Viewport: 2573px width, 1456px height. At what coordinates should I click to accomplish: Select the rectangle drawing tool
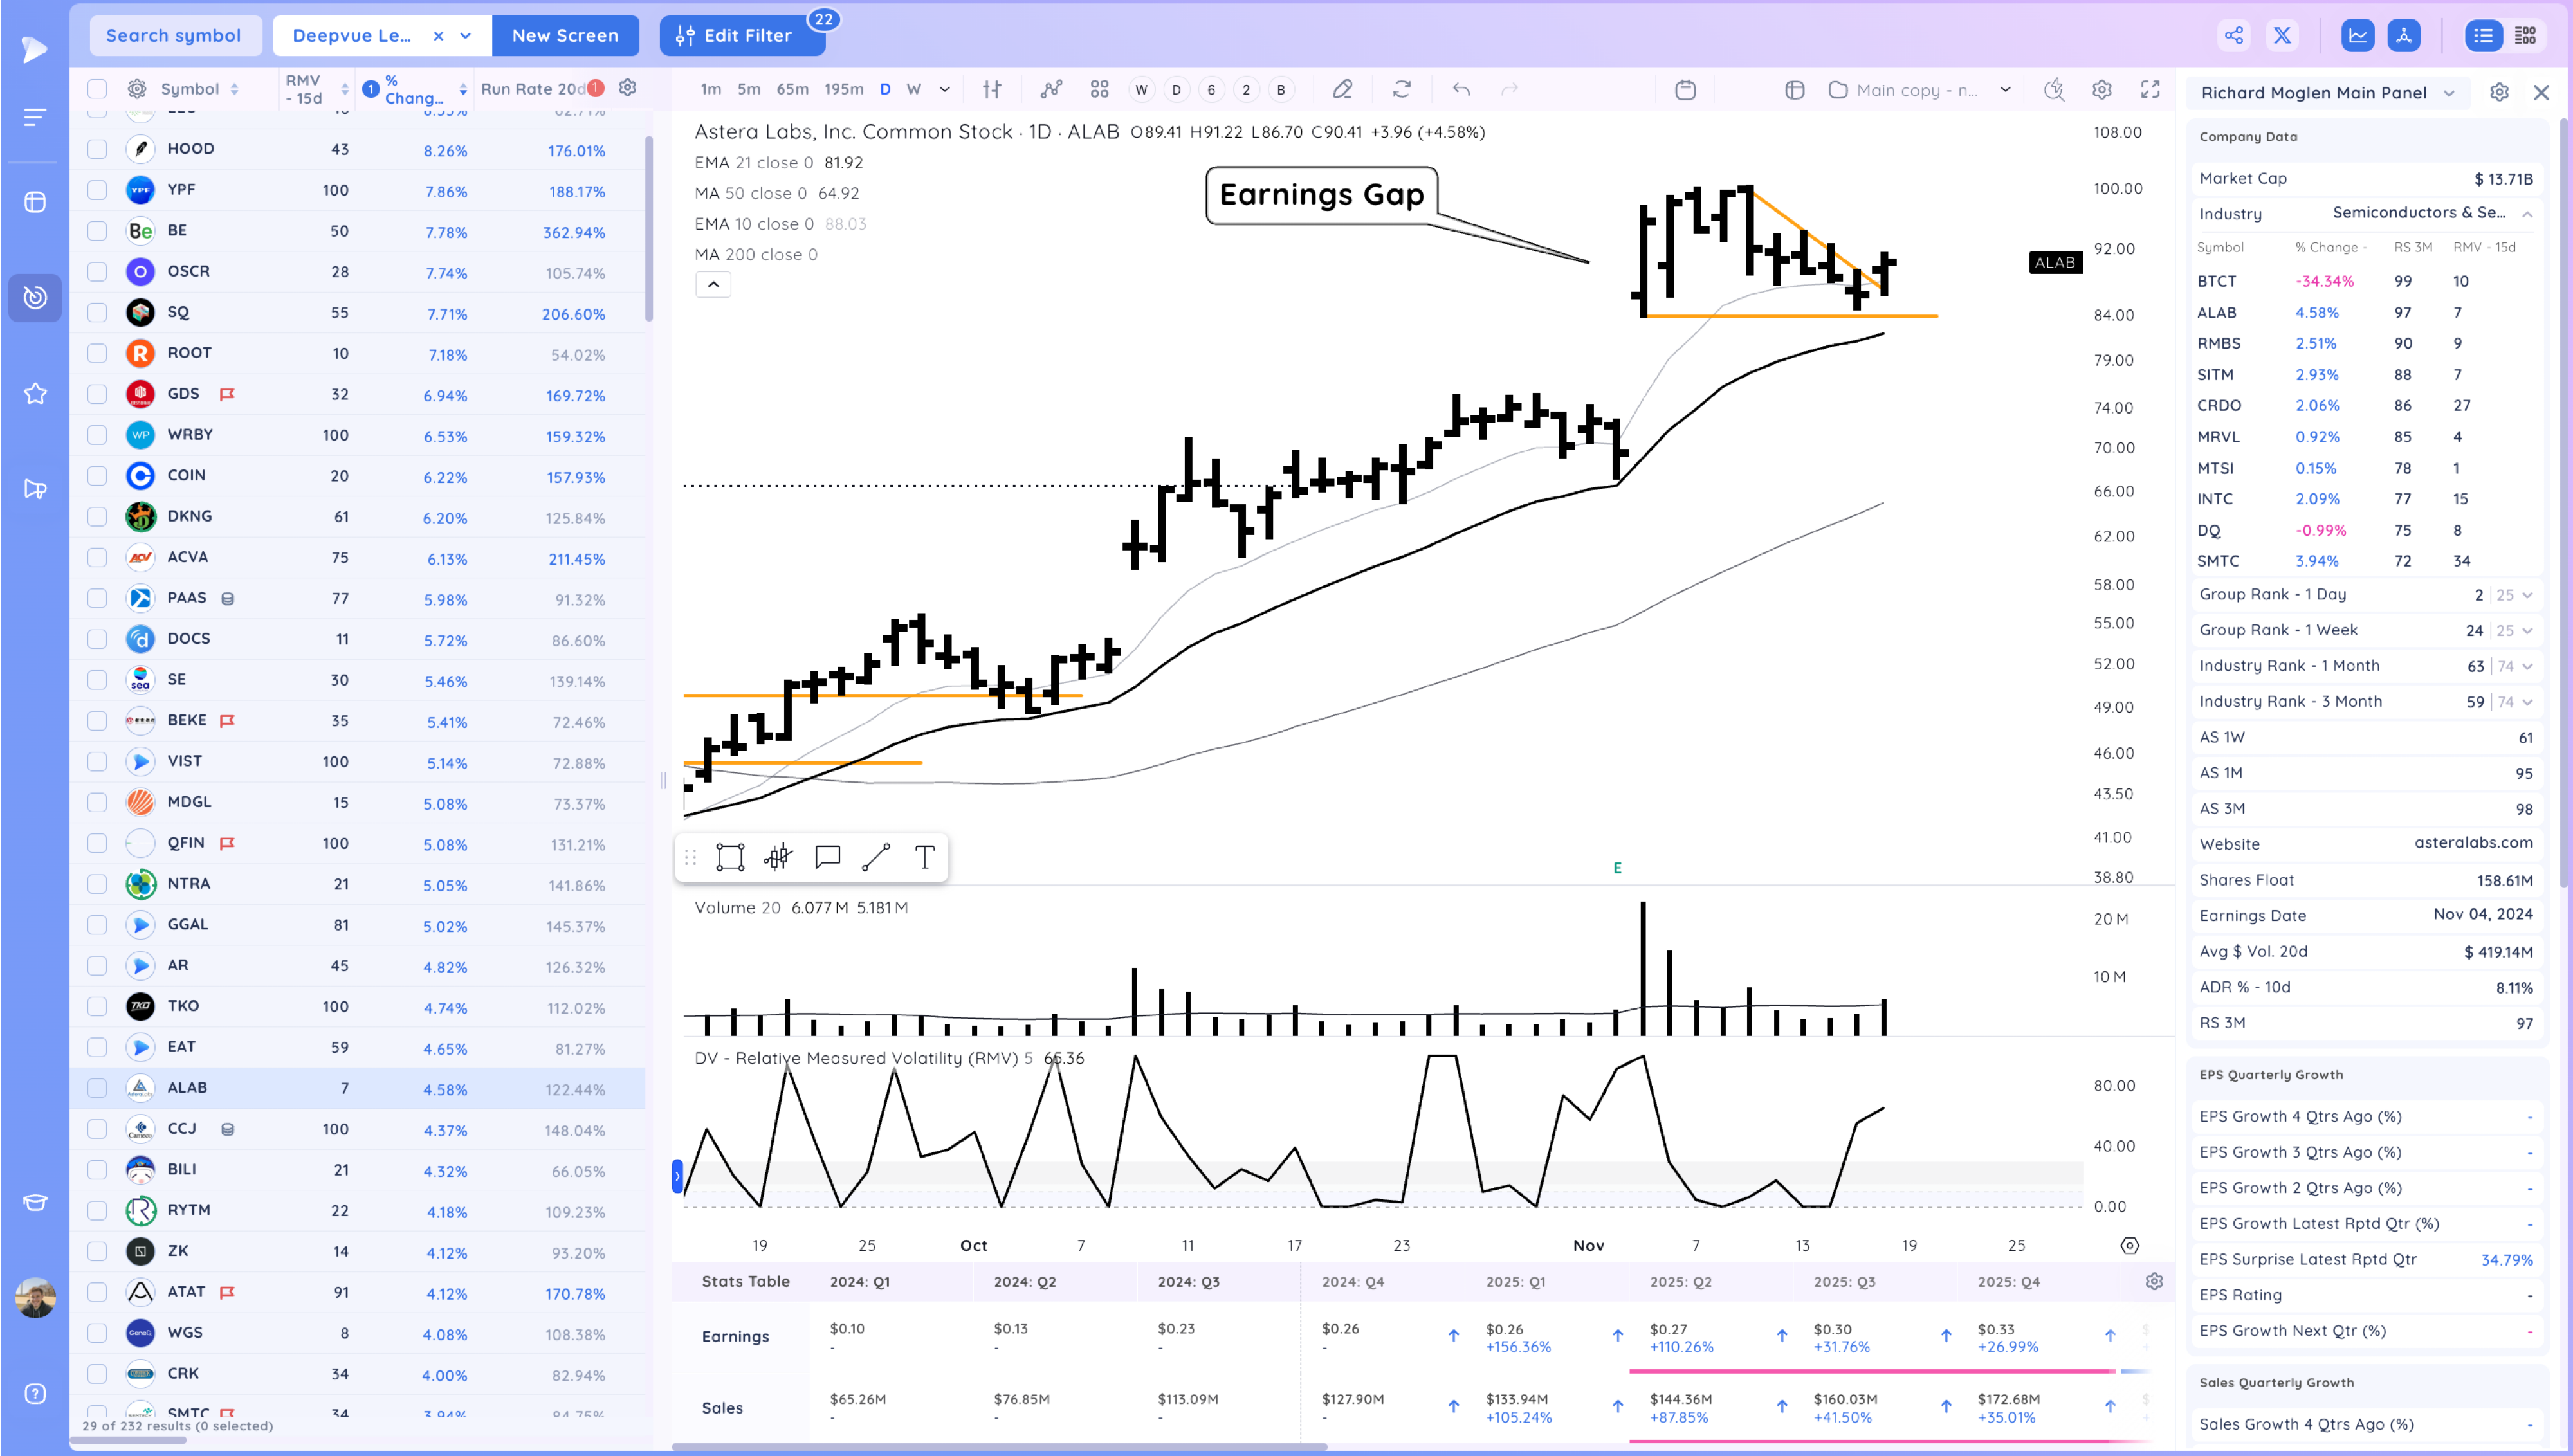point(730,857)
